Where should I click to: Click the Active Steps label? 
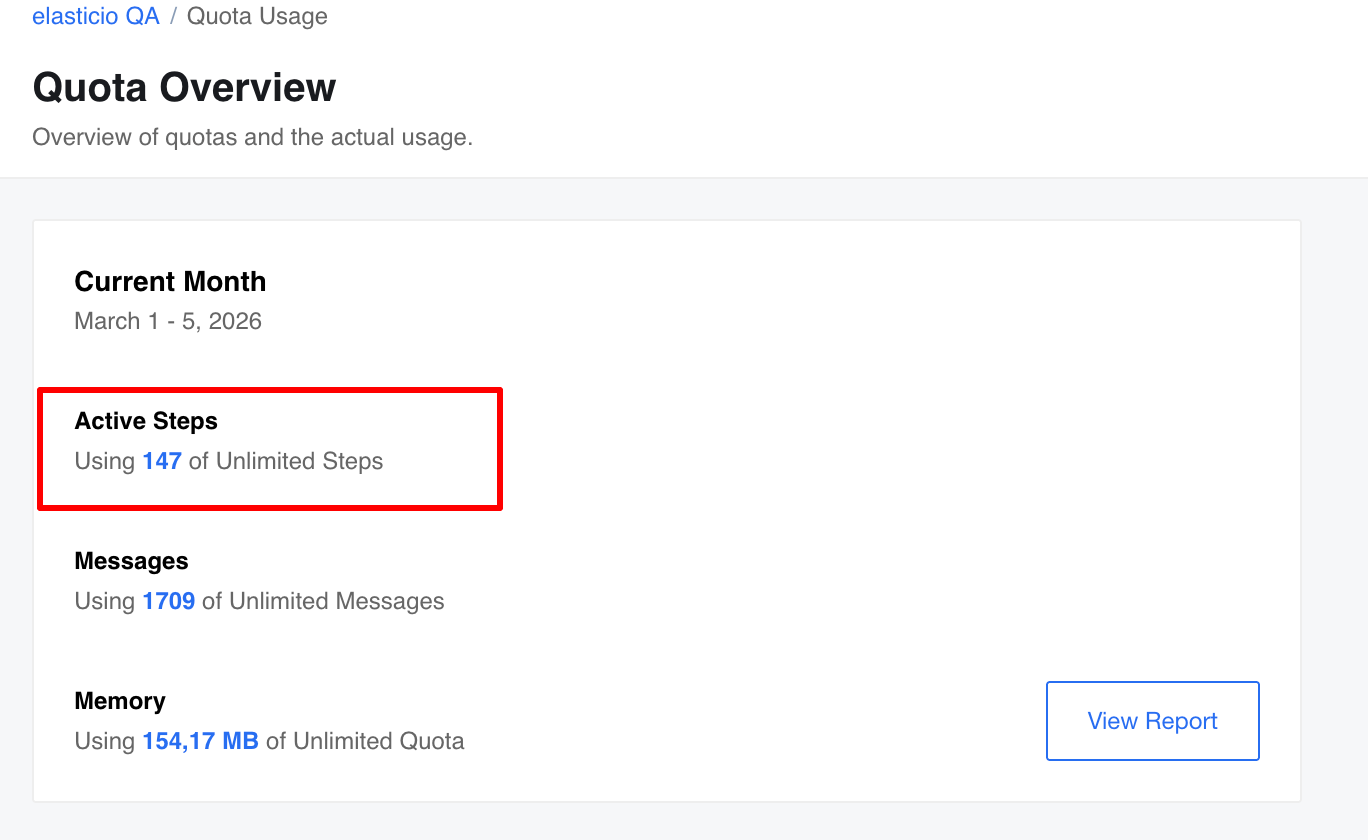pyautogui.click(x=146, y=421)
